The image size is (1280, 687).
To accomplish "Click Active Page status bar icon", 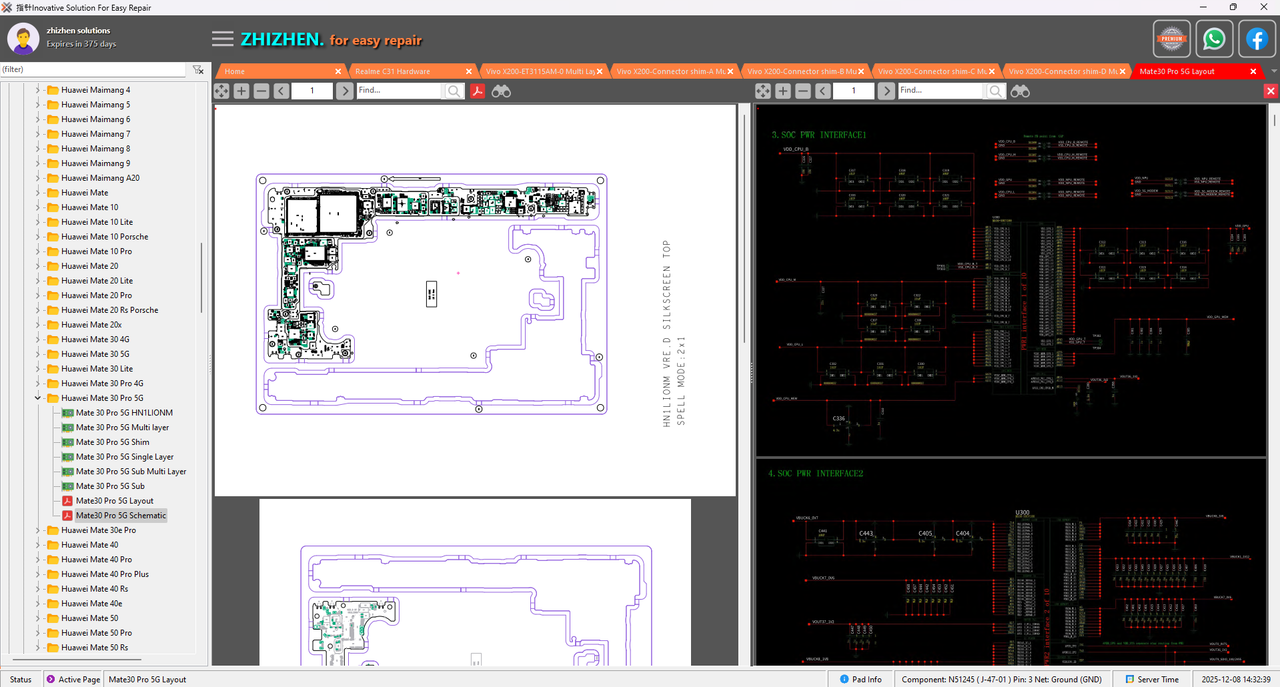I will [x=51, y=679].
